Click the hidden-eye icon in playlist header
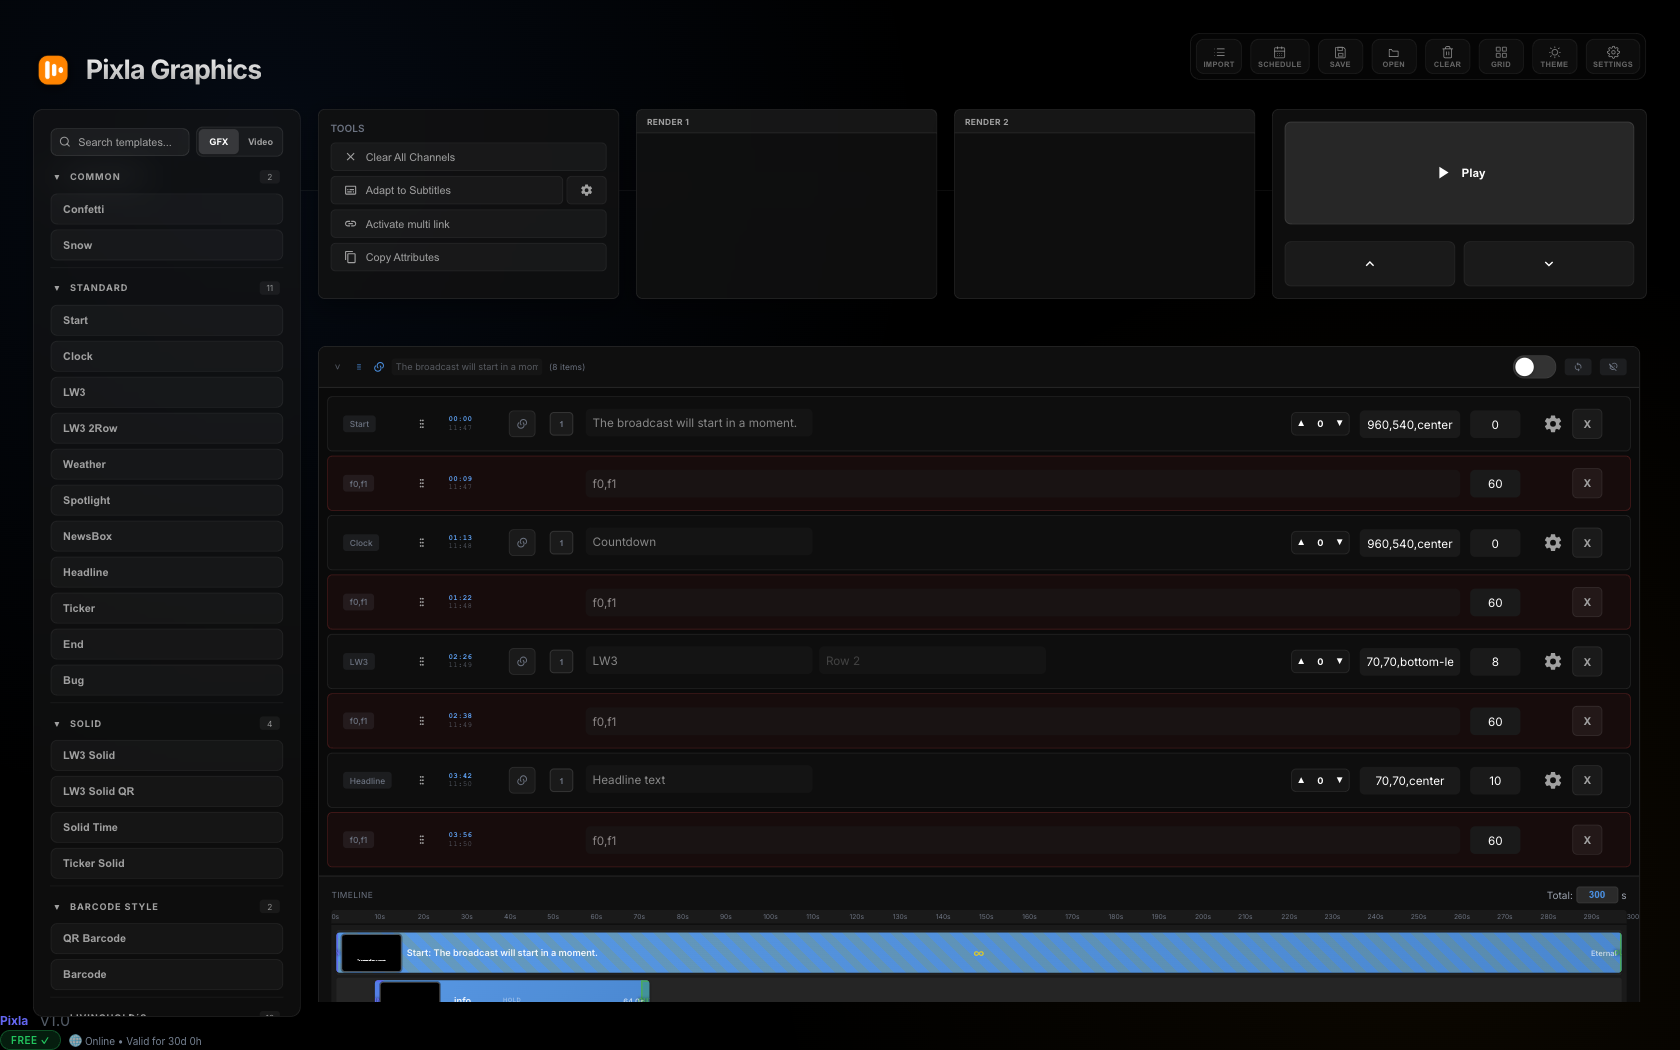This screenshot has height=1050, width=1680. (x=1613, y=367)
